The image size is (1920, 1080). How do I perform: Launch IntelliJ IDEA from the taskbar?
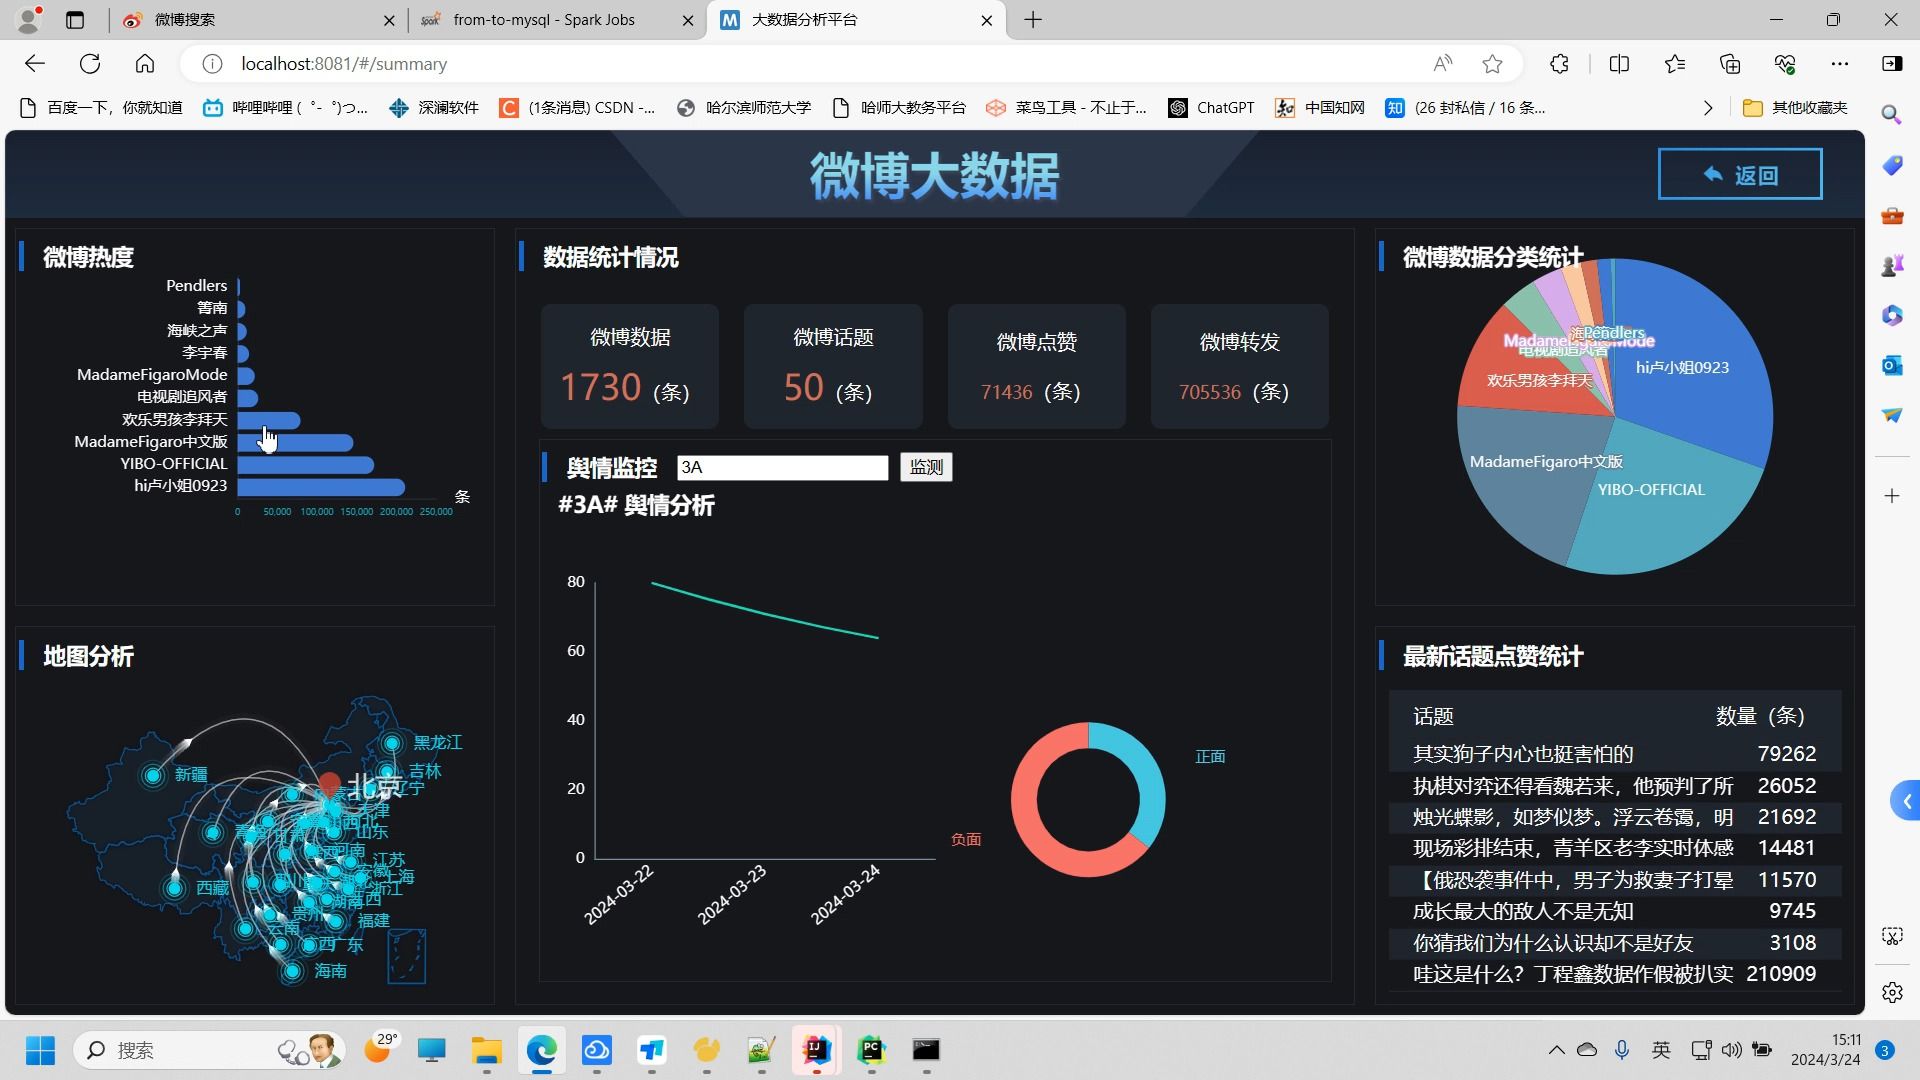coord(816,1051)
